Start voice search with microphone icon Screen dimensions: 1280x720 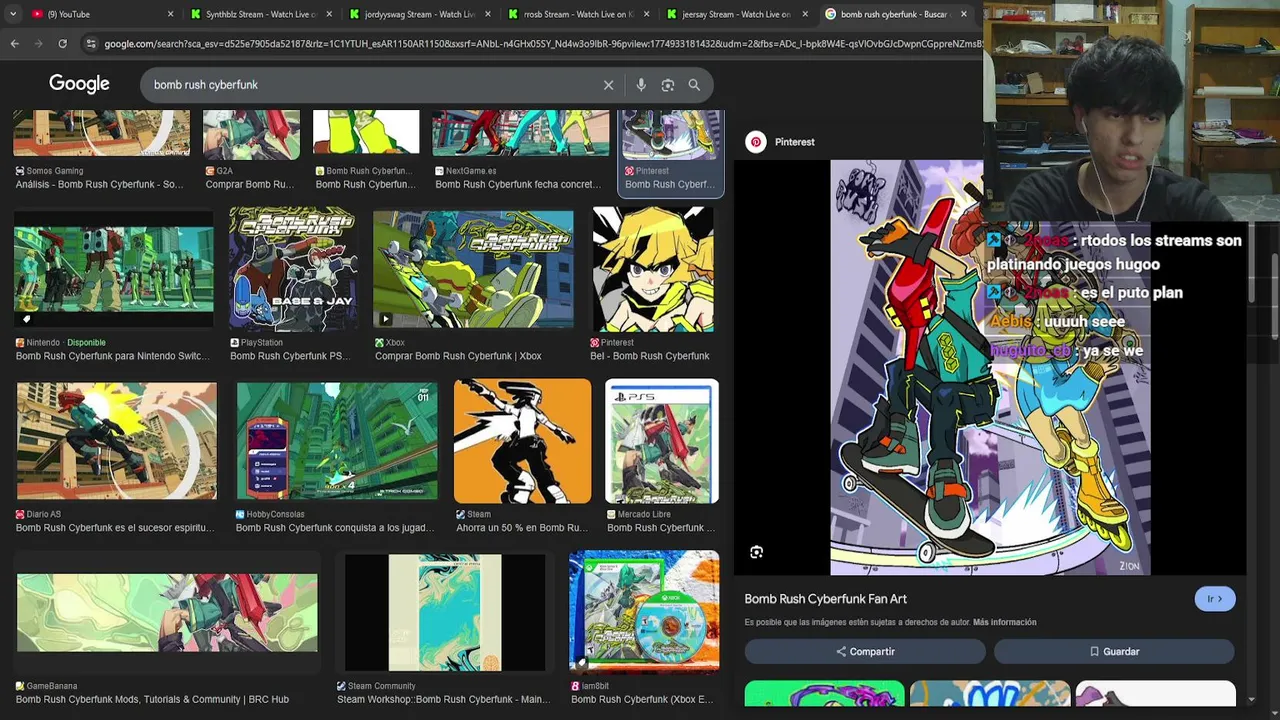(x=641, y=85)
